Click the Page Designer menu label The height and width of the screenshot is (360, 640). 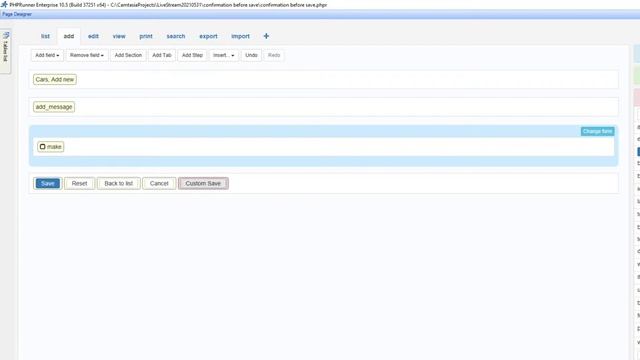point(17,14)
